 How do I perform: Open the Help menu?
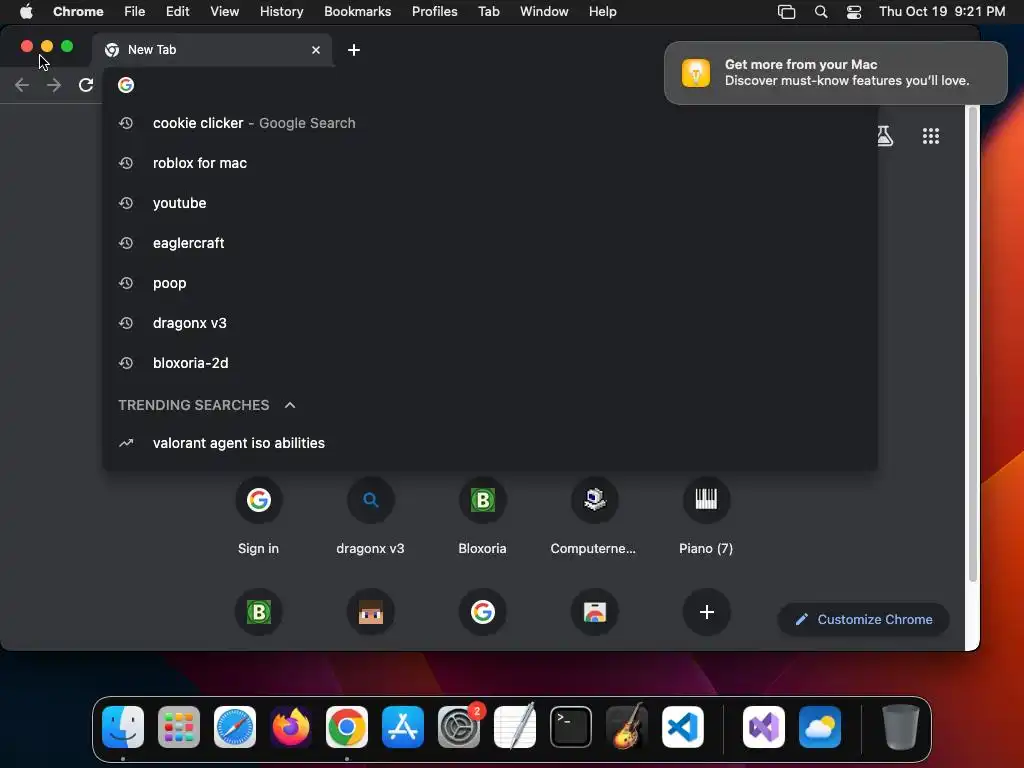click(x=602, y=11)
